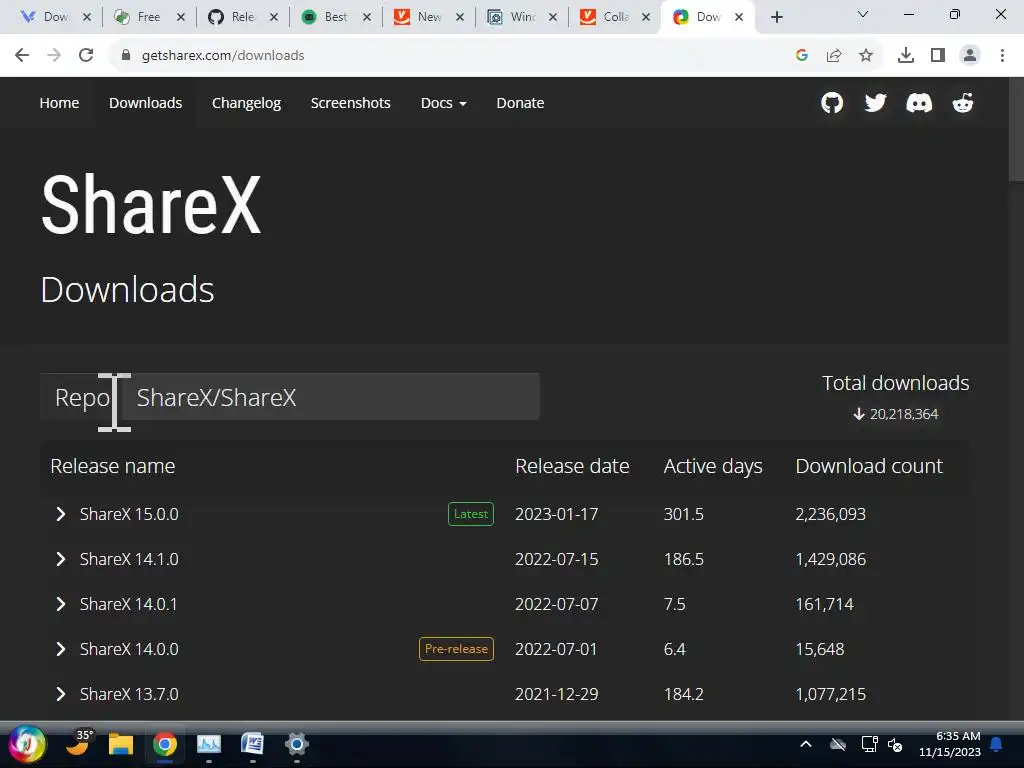Open Chrome profile avatar

[970, 55]
